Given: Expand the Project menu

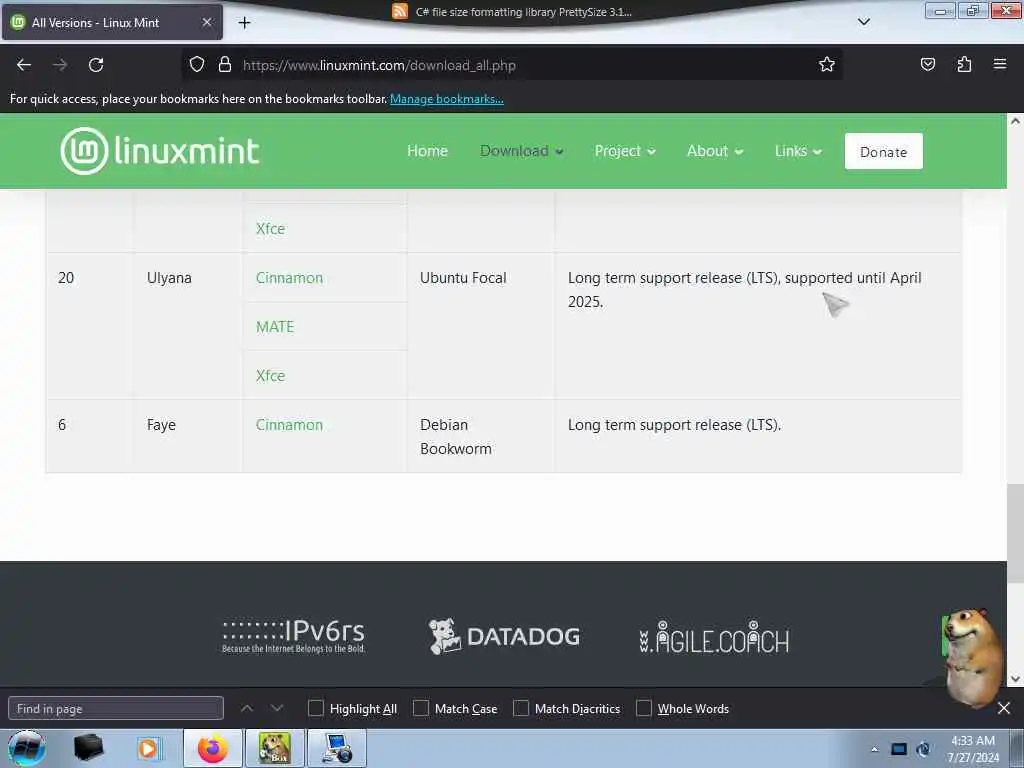Looking at the screenshot, I should (x=624, y=151).
